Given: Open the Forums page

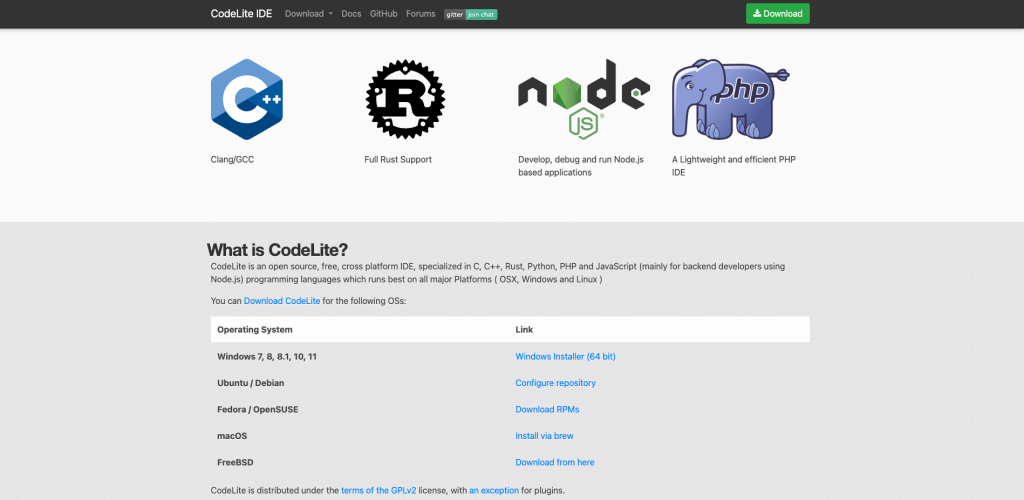Looking at the screenshot, I should point(421,14).
